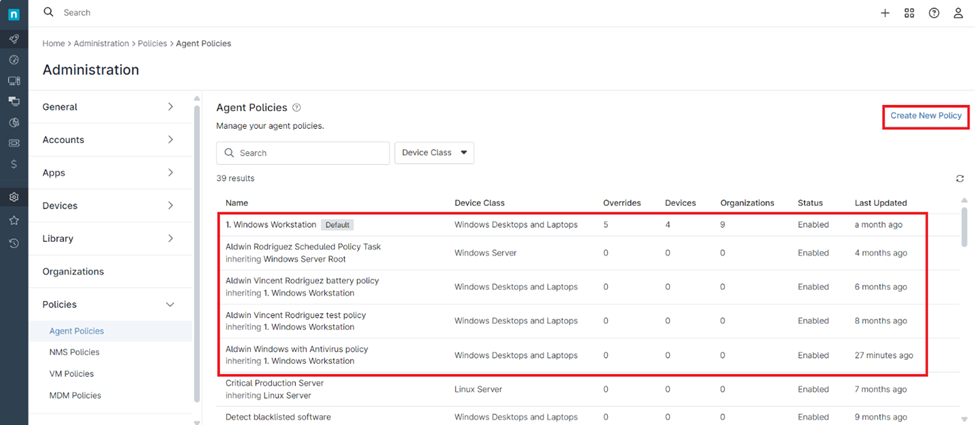Expand the Devices admin section
Image resolution: width=975 pixels, height=425 pixels.
click(x=109, y=206)
